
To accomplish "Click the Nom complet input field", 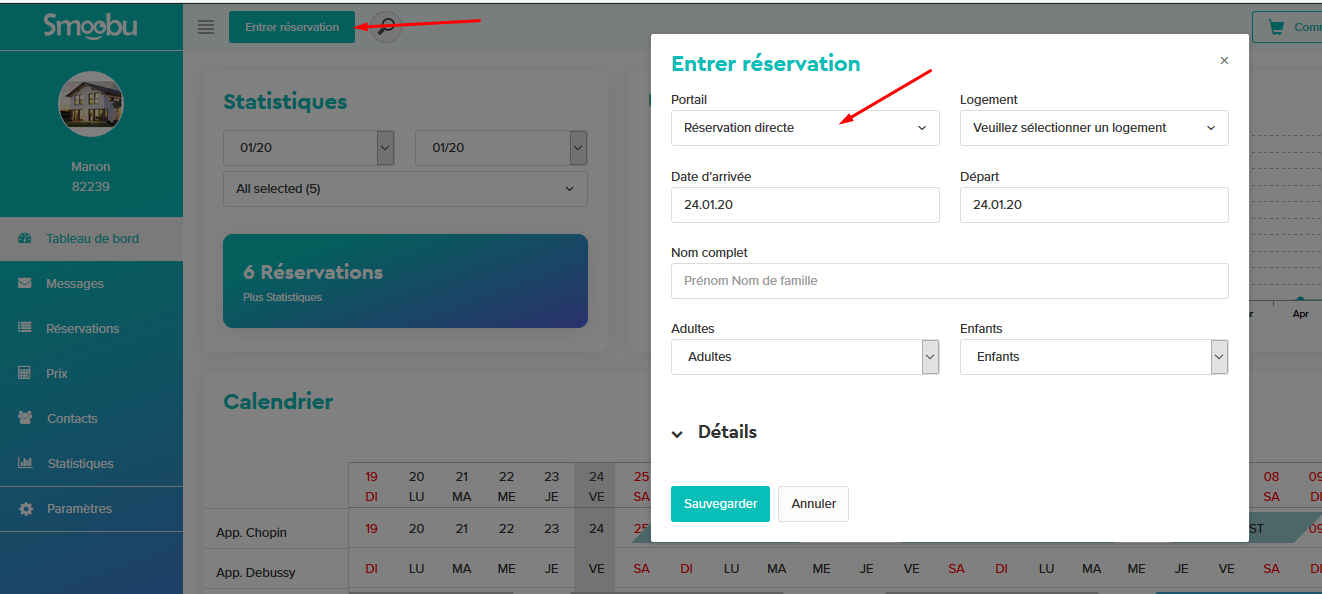I will [949, 281].
